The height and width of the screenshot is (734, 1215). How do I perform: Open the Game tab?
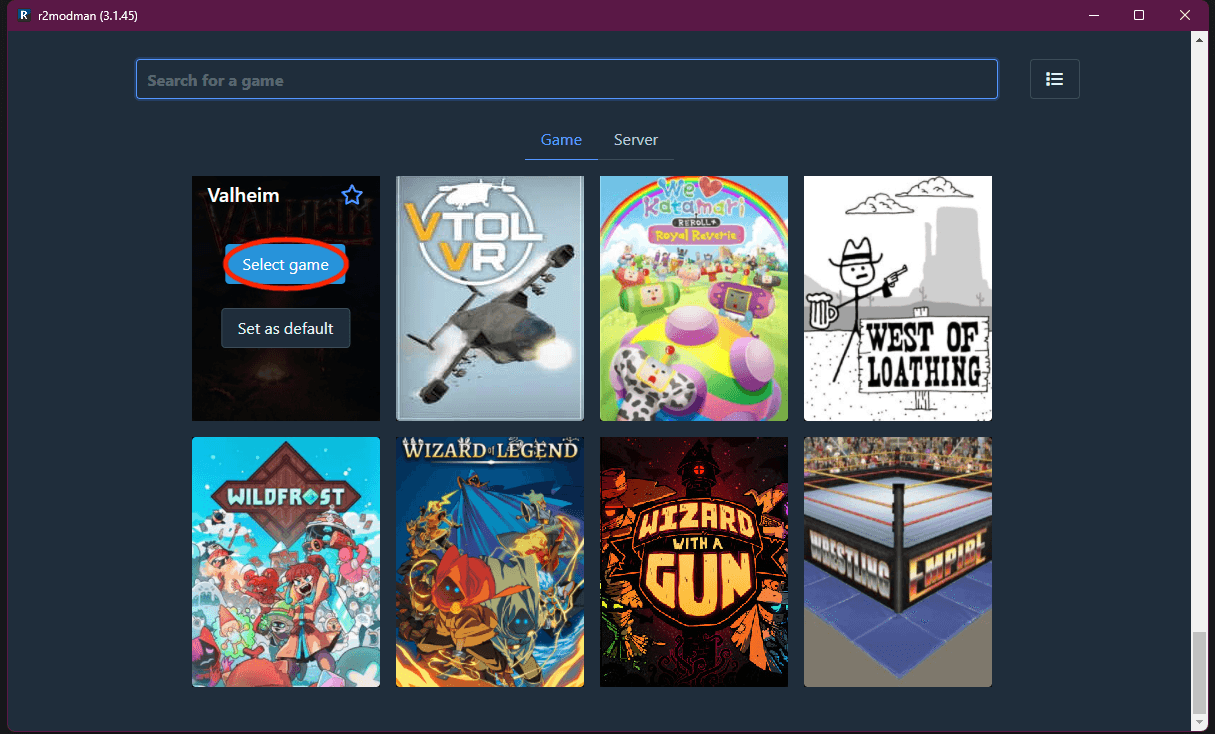[x=561, y=140]
